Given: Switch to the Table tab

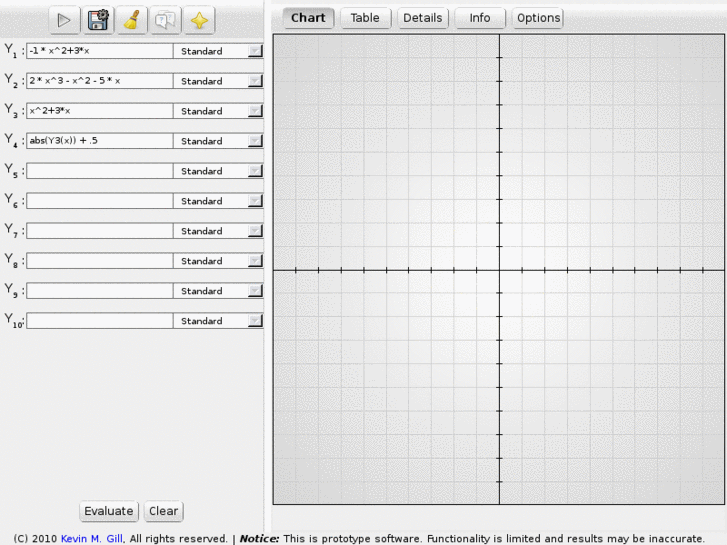Looking at the screenshot, I should point(365,18).
